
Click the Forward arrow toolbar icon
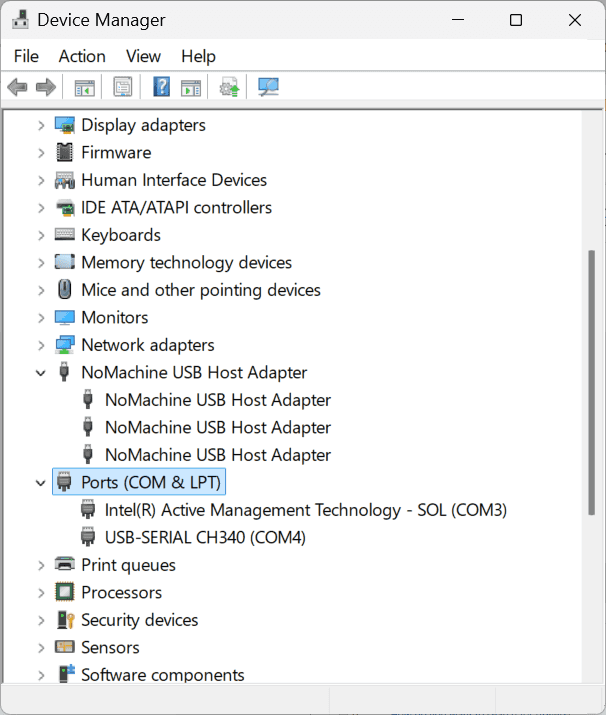(45, 88)
